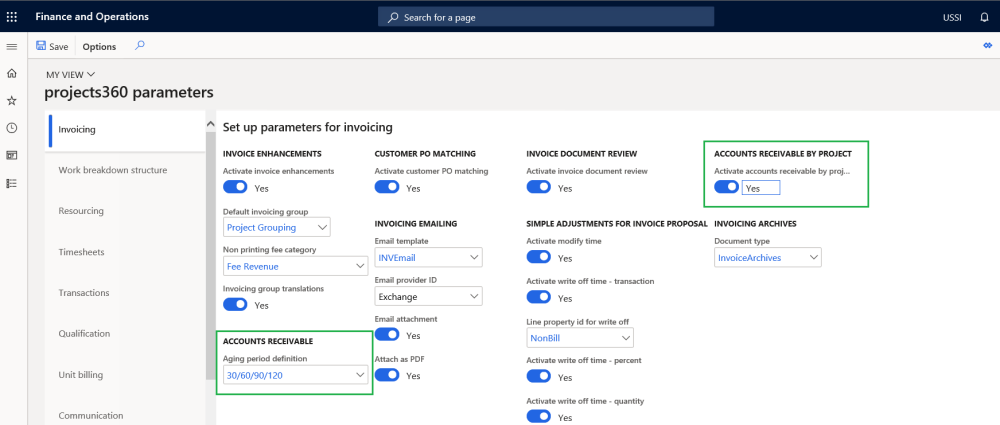This screenshot has width=1000, height=425.
Task: Click the search icon in the action bar
Action: 140,45
